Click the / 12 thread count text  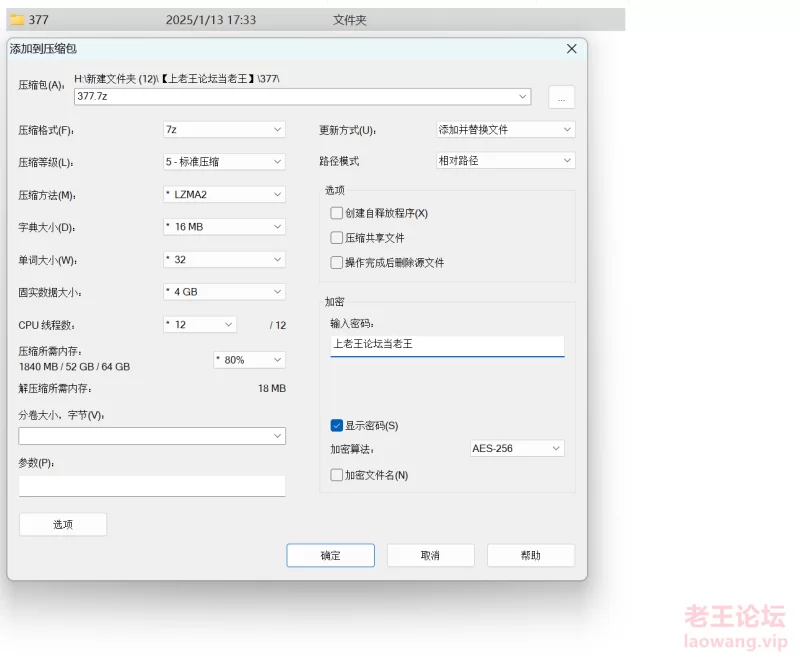tap(278, 325)
